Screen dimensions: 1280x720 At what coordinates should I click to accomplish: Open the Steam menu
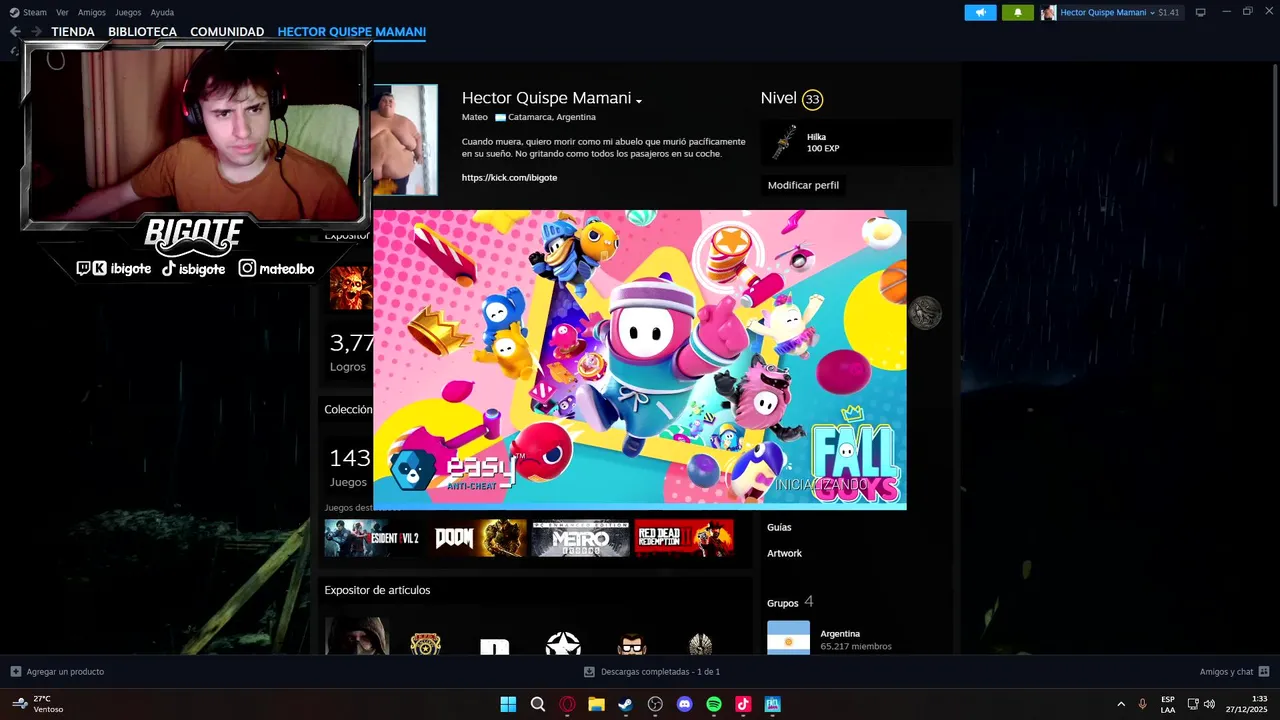(34, 12)
